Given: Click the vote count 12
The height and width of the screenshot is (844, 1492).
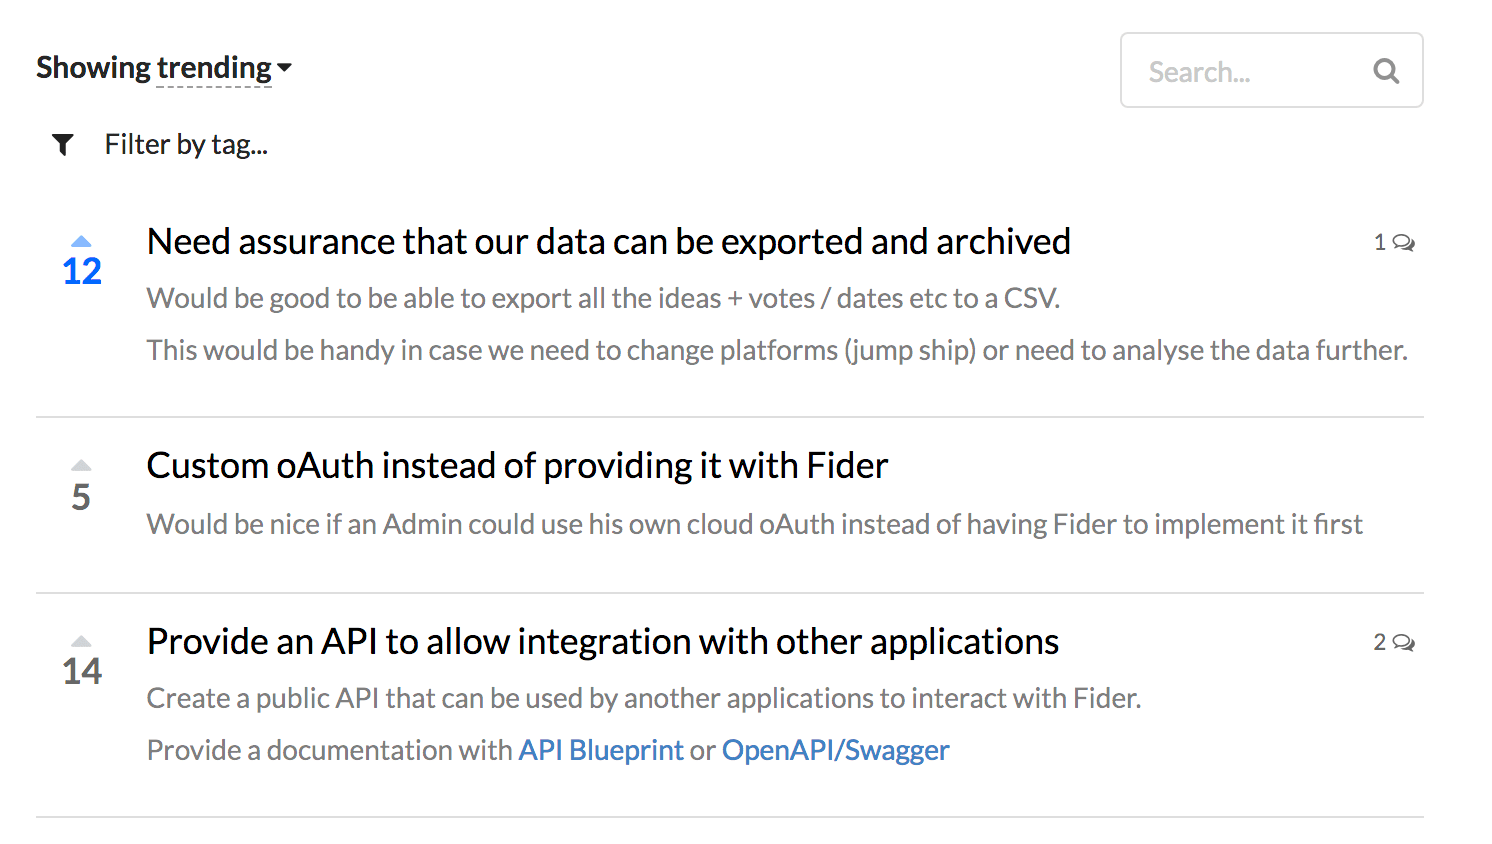Looking at the screenshot, I should pos(82,271).
